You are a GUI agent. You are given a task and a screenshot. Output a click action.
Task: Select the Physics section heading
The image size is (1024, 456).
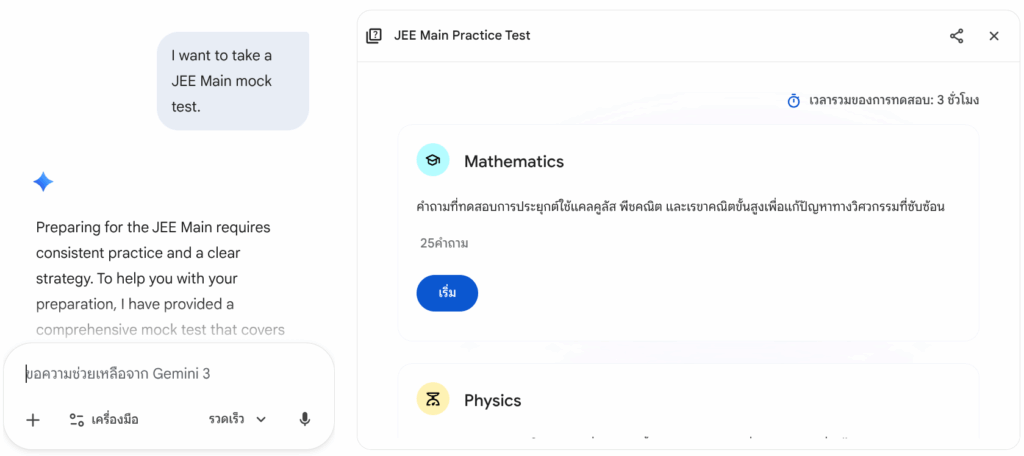coord(492,400)
